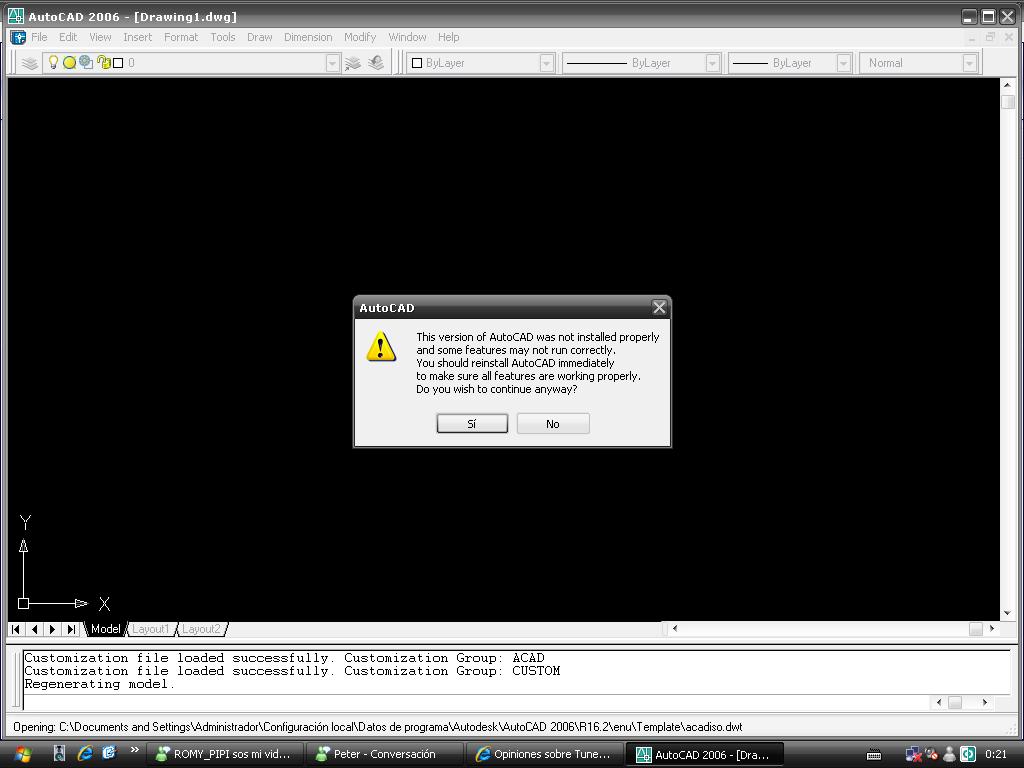Screen dimensions: 1024x768
Task: Open the File menu
Action: [39, 37]
